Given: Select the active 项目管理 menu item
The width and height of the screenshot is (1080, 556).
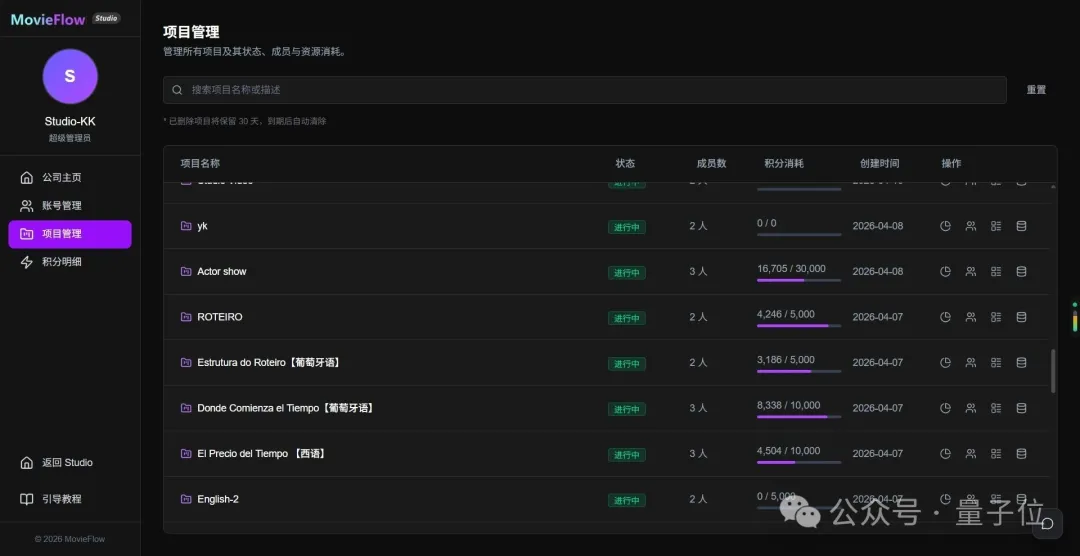Looking at the screenshot, I should tap(70, 234).
